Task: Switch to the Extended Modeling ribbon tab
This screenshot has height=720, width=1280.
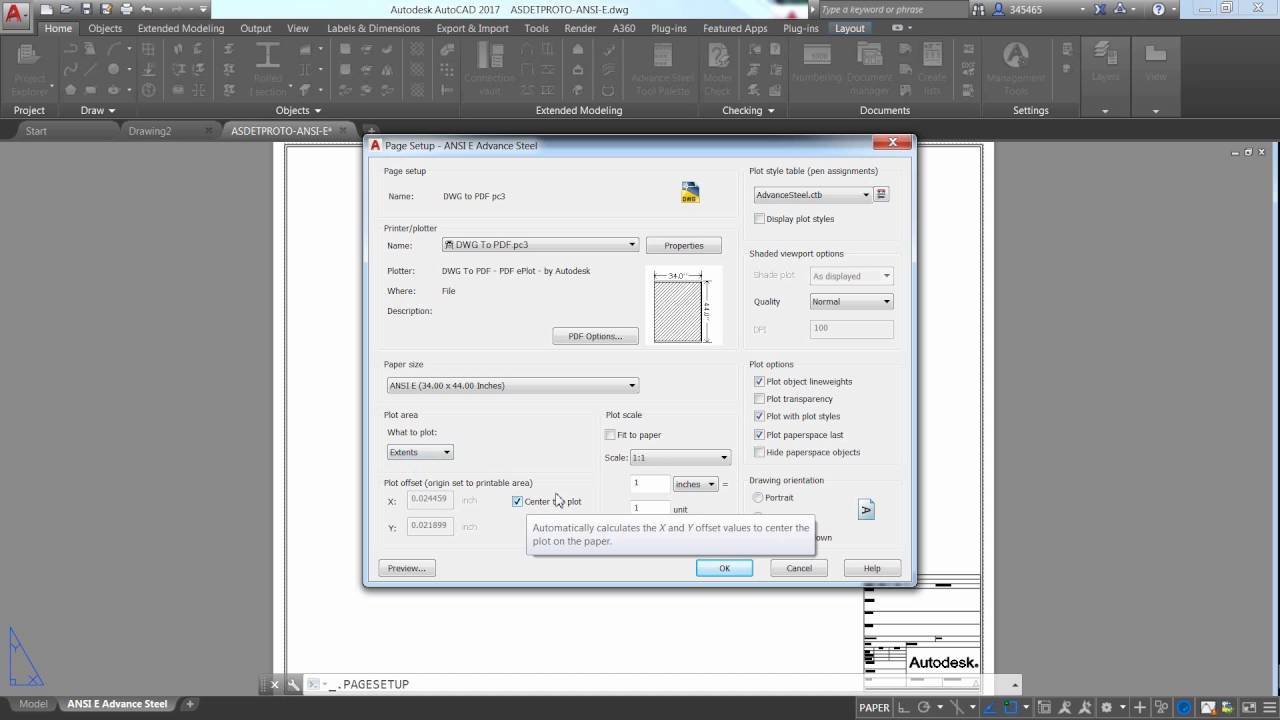Action: (x=181, y=28)
